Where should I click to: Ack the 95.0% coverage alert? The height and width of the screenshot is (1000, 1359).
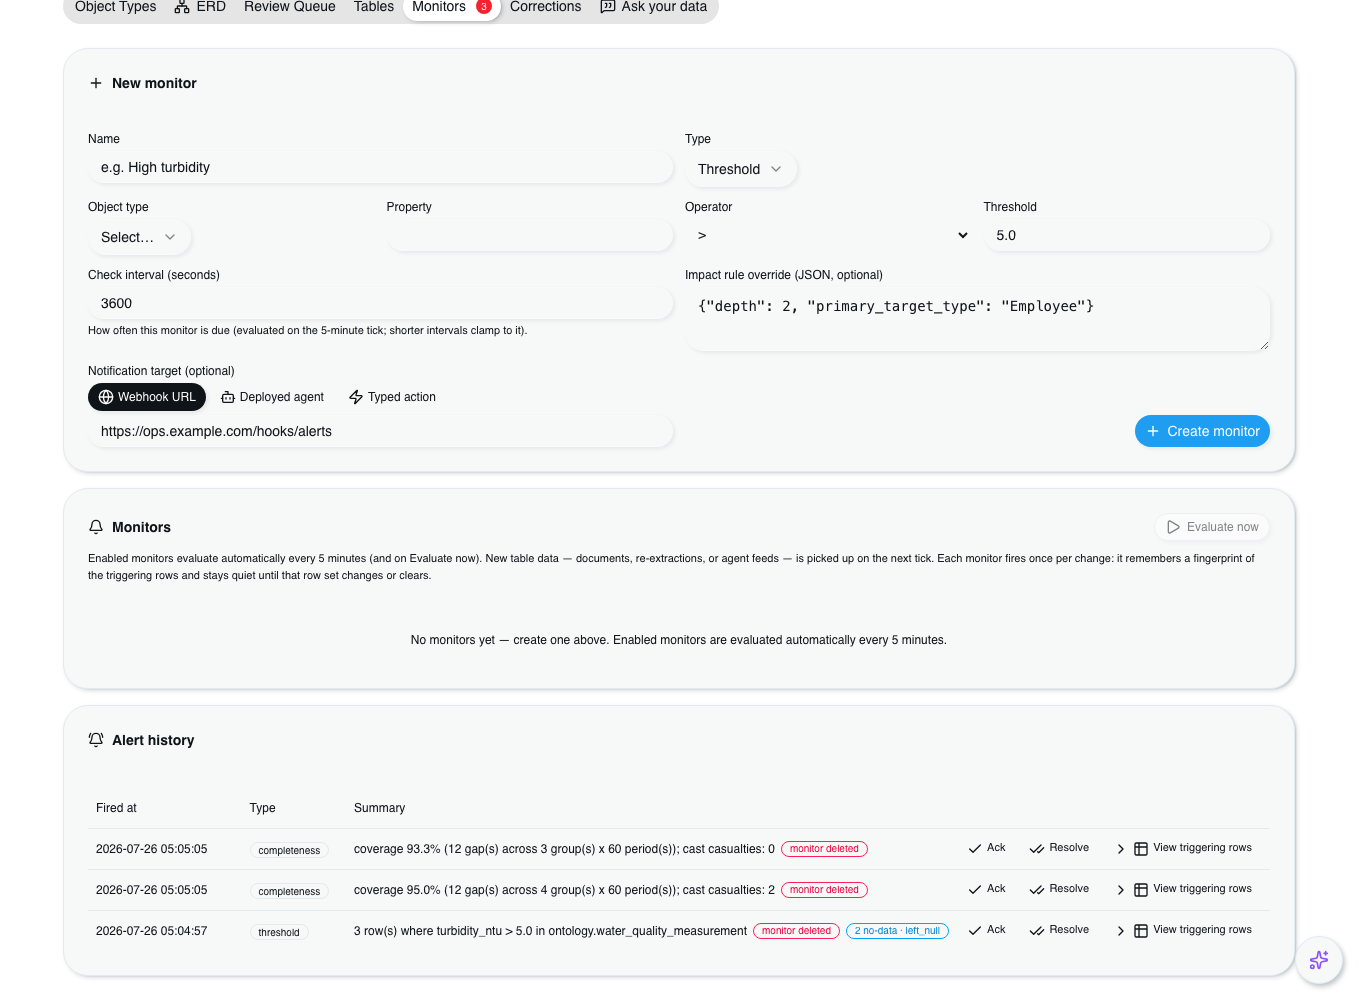click(x=987, y=889)
